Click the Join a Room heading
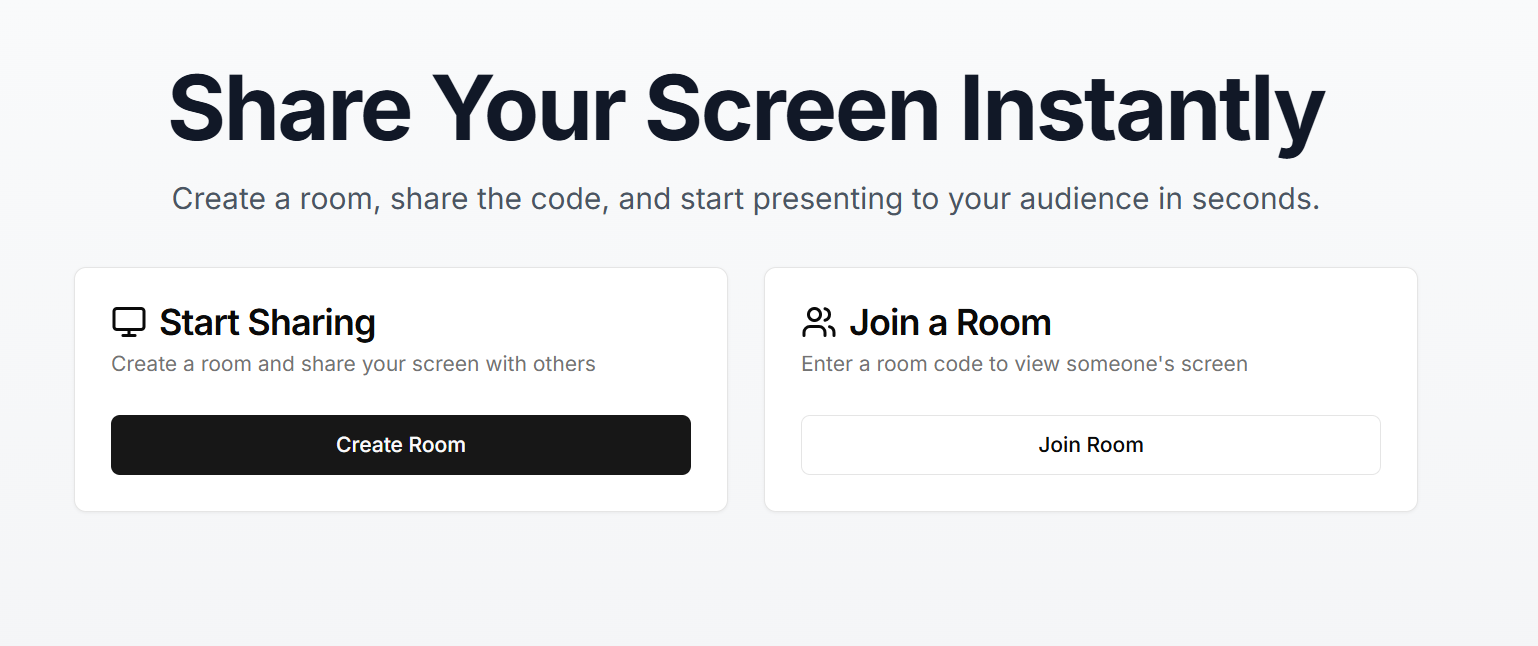1538x646 pixels. point(950,322)
